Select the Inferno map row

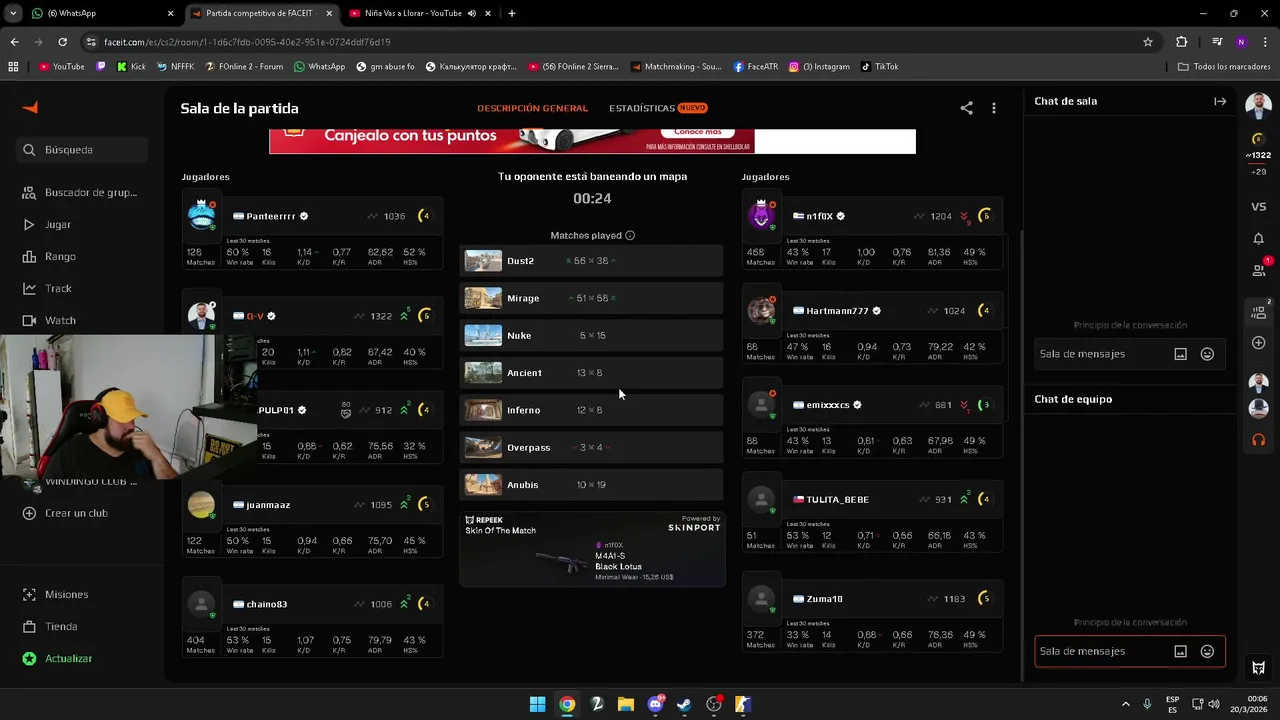(592, 410)
